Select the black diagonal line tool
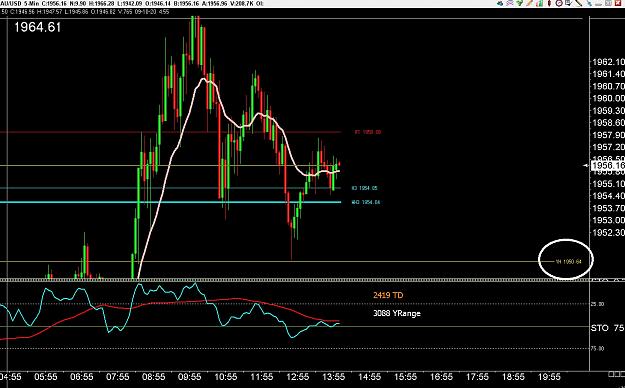Viewport: 625px width, 388px height. [579, 3]
